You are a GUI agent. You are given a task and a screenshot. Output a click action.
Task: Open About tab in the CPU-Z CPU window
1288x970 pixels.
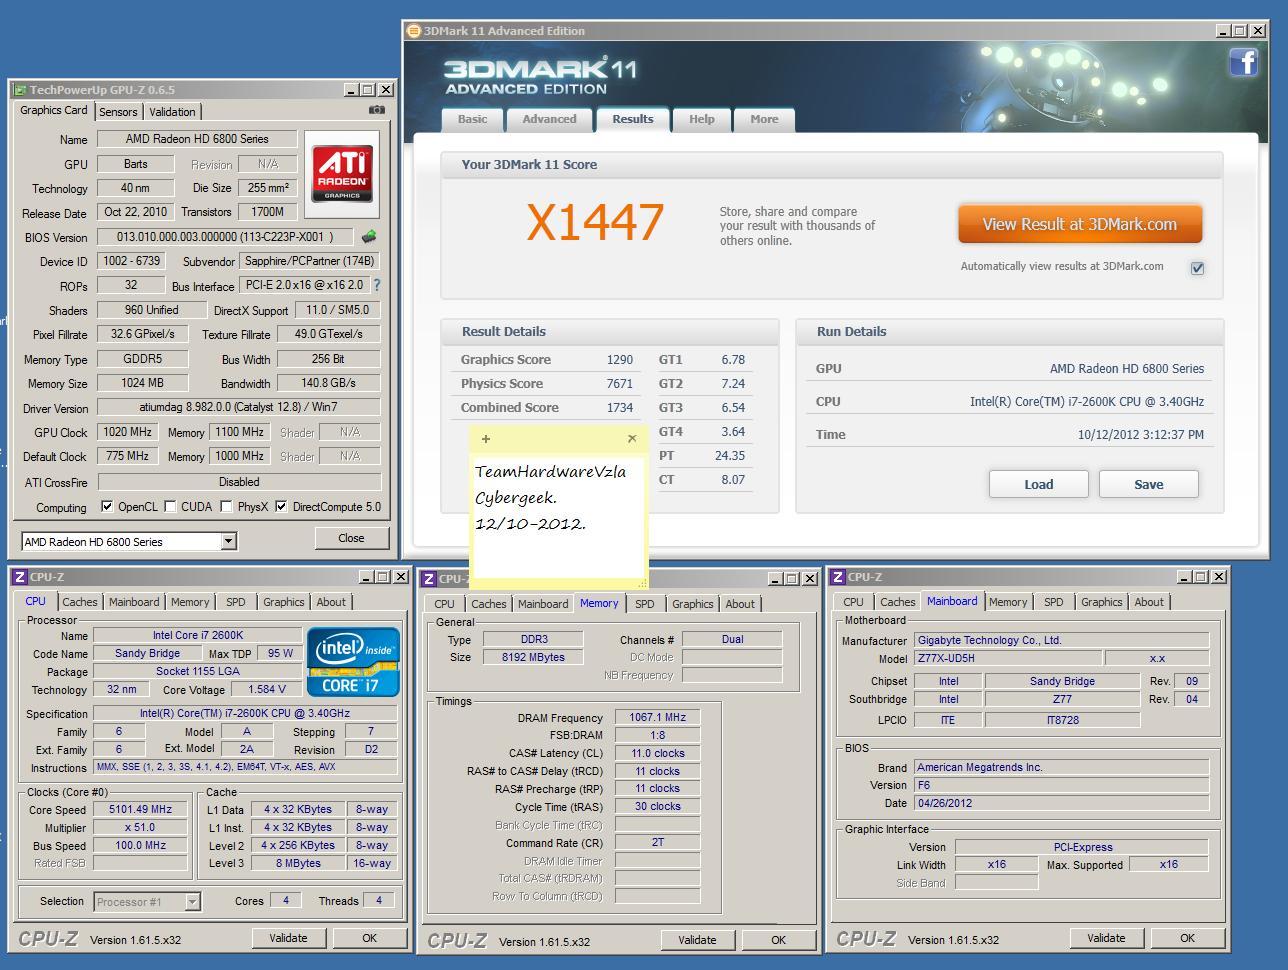point(331,602)
